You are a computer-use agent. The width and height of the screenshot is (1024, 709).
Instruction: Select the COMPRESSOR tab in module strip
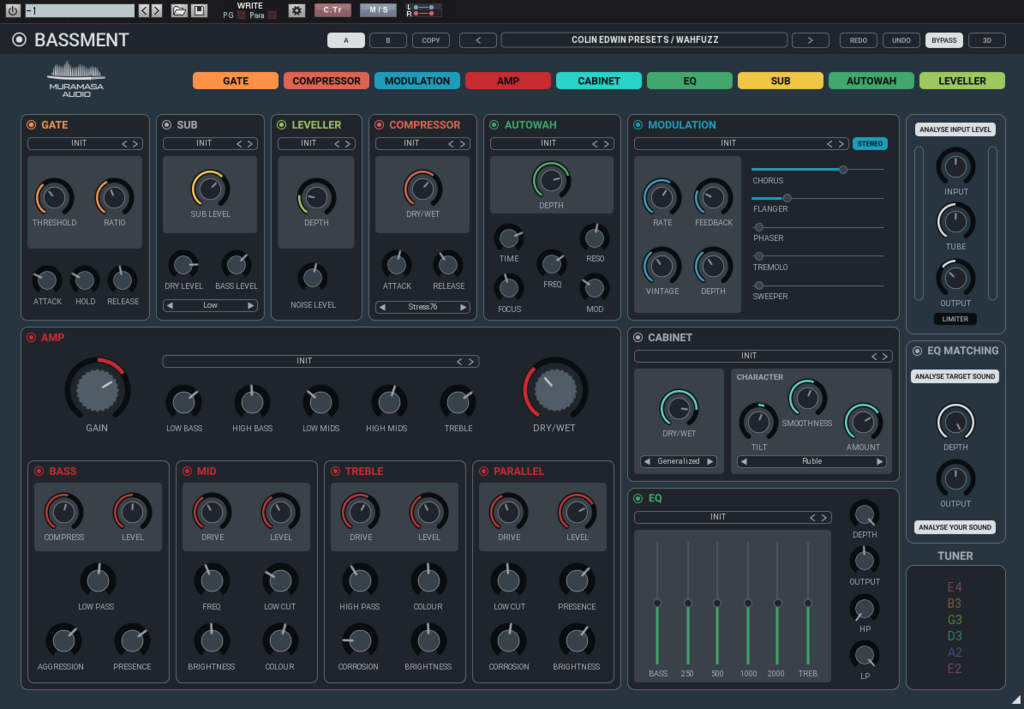(x=327, y=81)
